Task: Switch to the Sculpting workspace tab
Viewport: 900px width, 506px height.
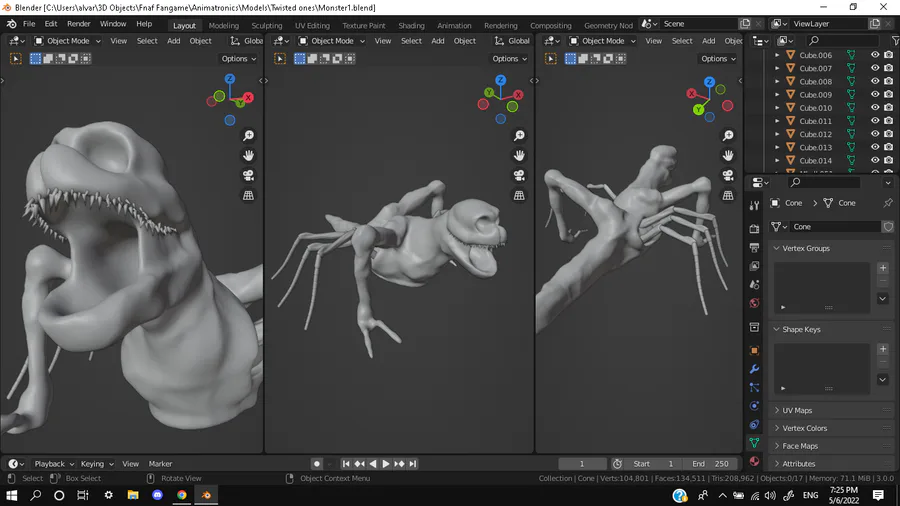Action: pos(266,25)
